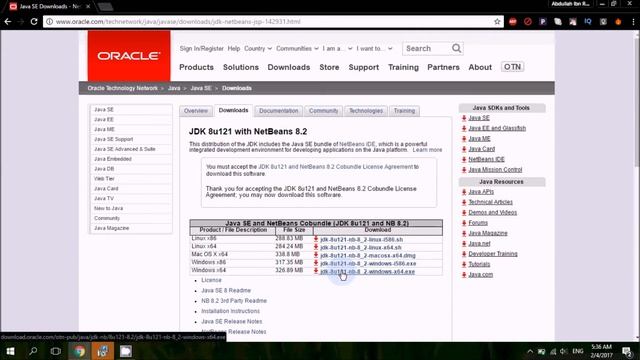640x360 pixels.
Task: Switch to the Documentation tab
Action: point(278,111)
